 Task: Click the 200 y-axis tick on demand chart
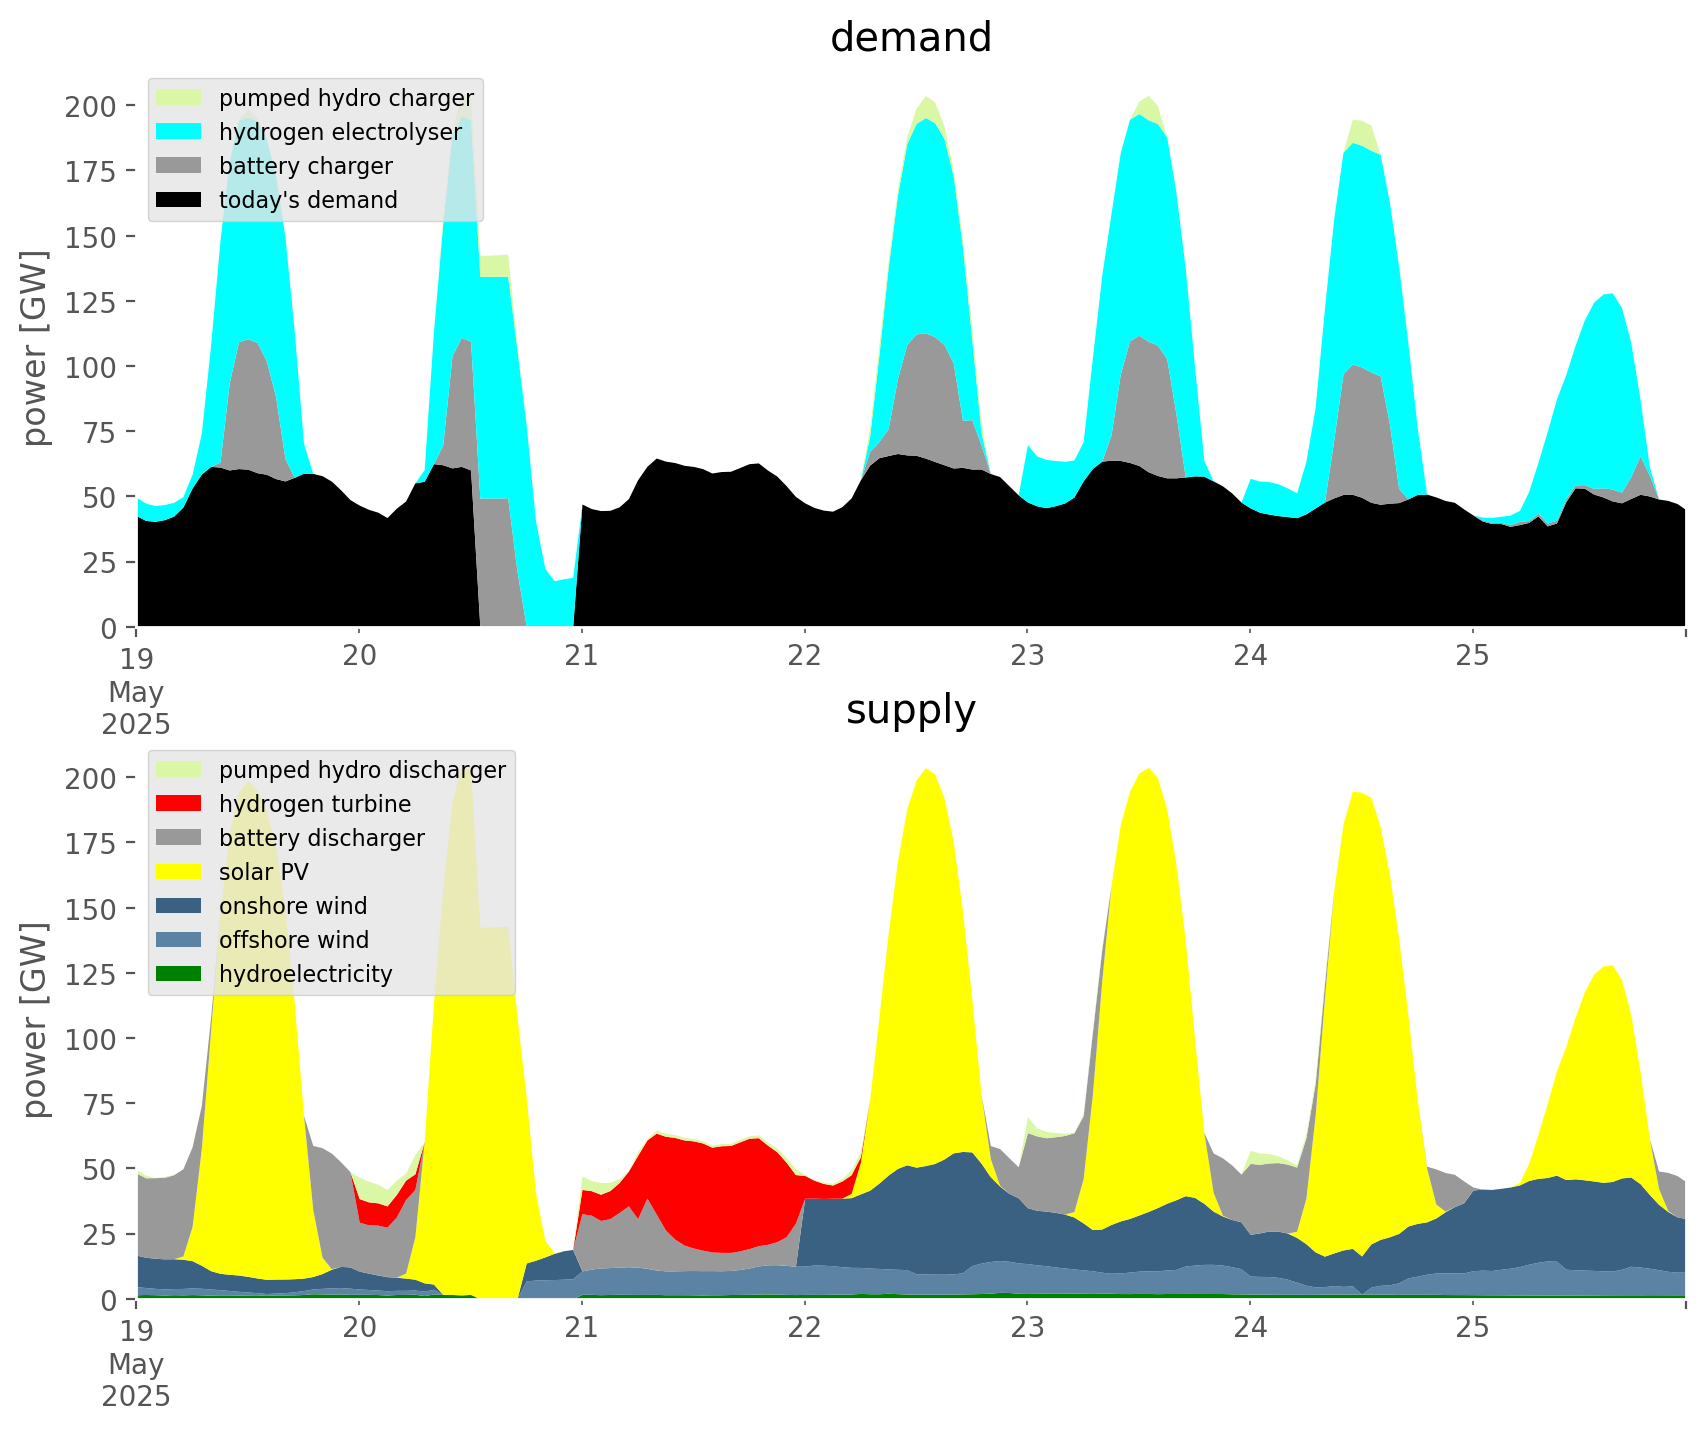[91, 106]
